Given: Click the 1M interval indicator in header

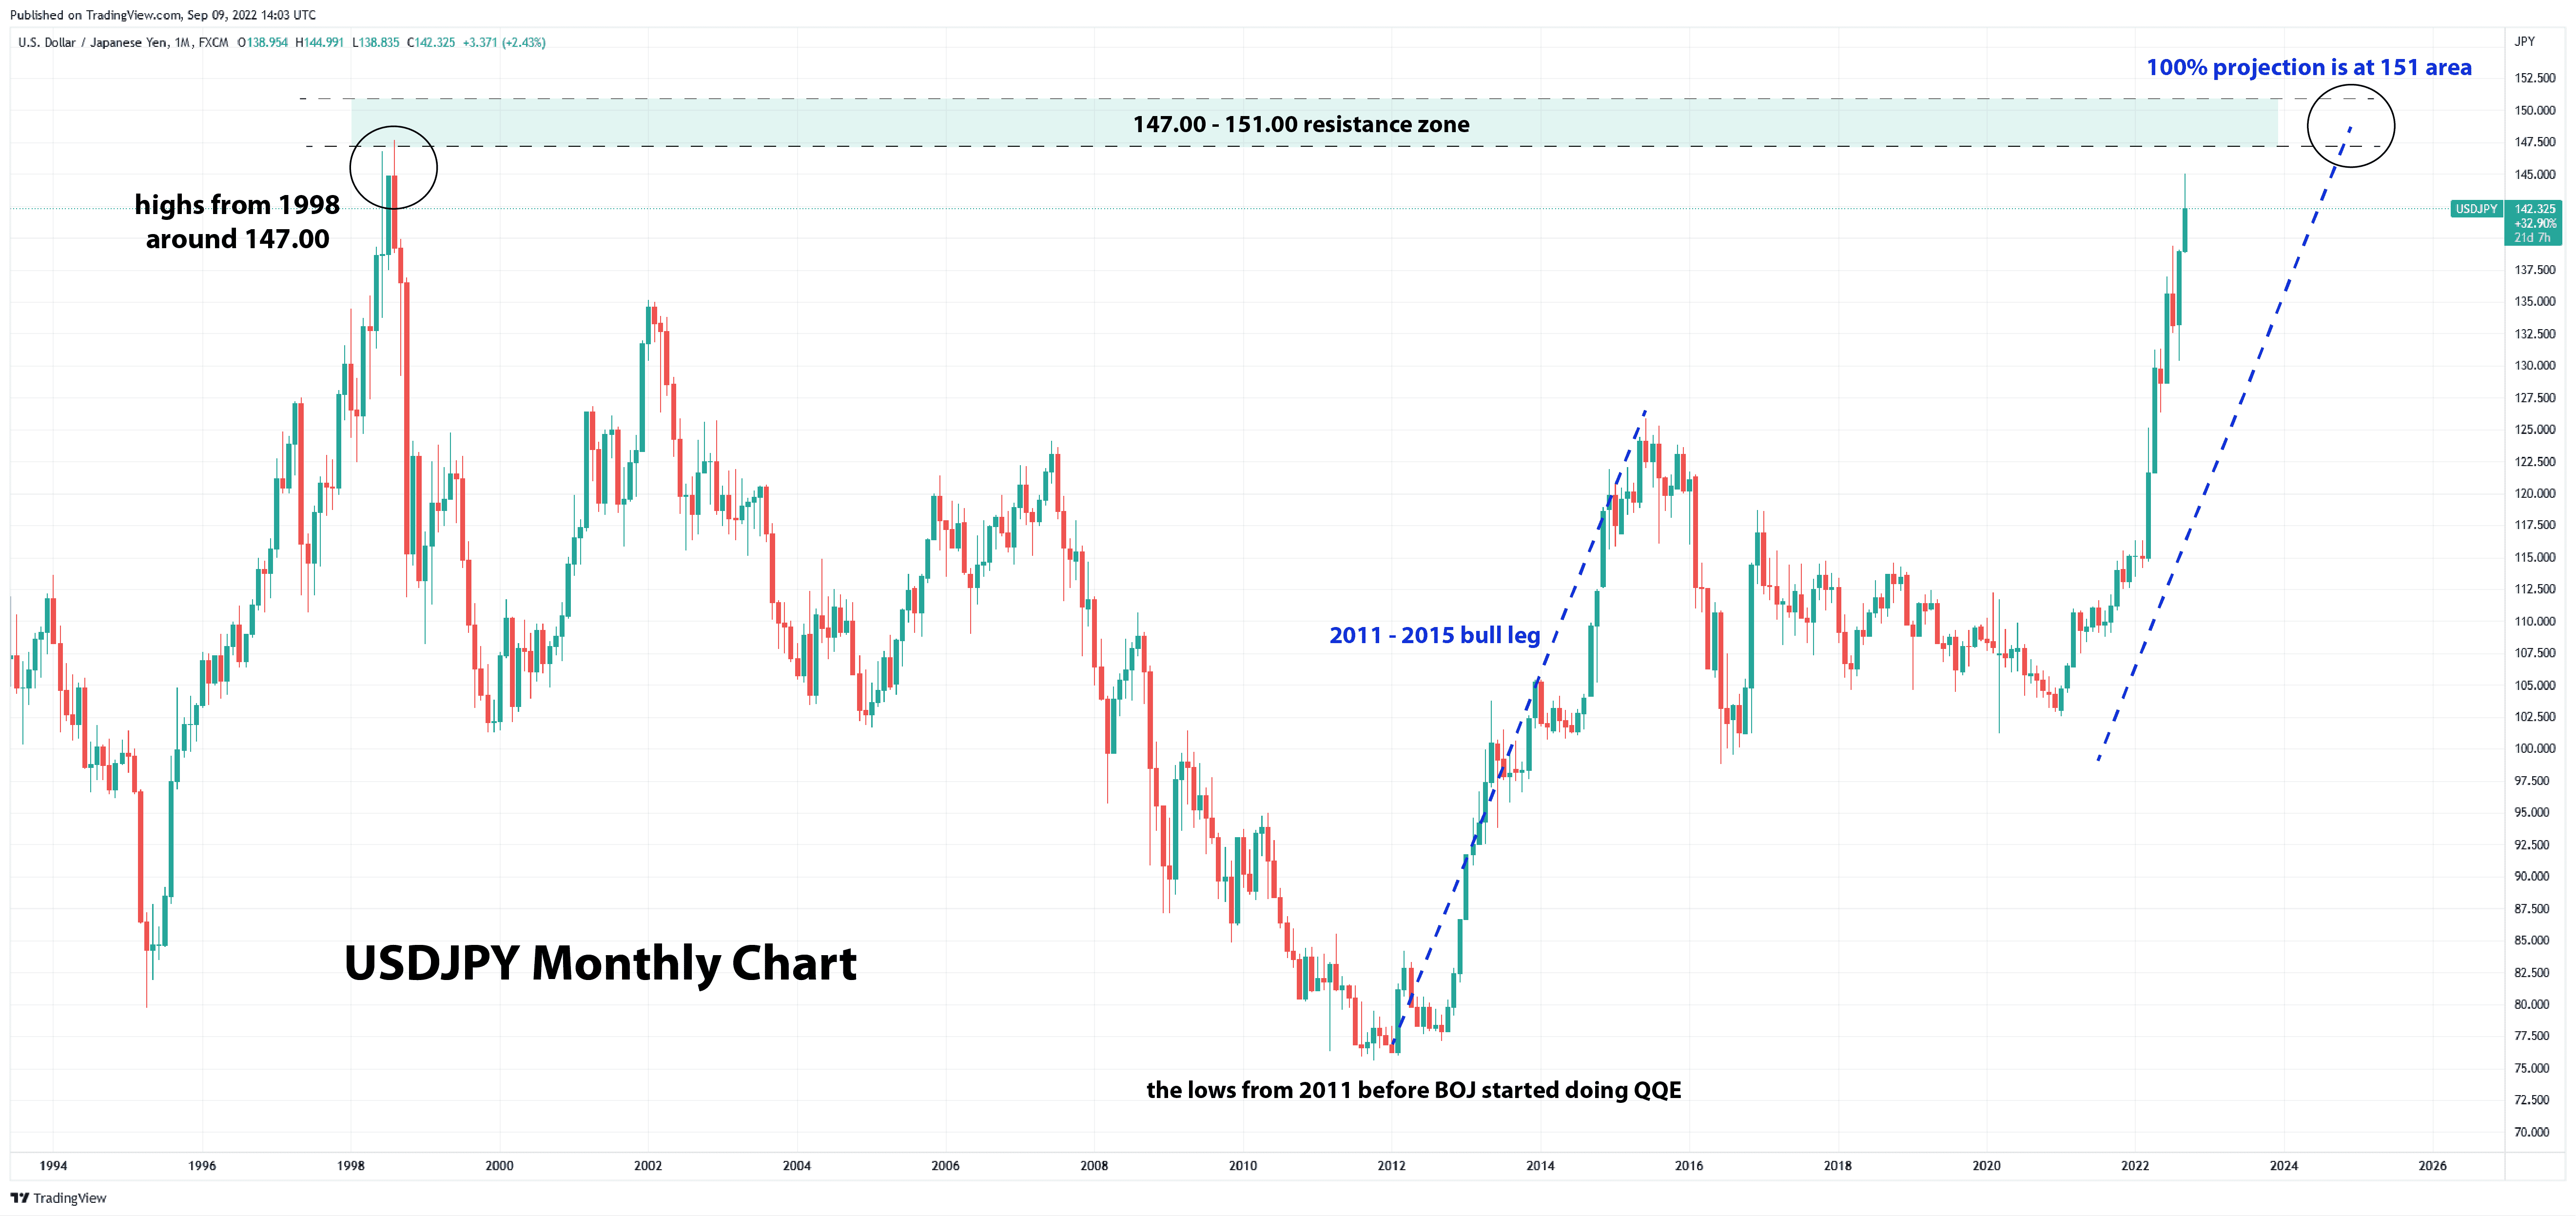Looking at the screenshot, I should click(182, 42).
